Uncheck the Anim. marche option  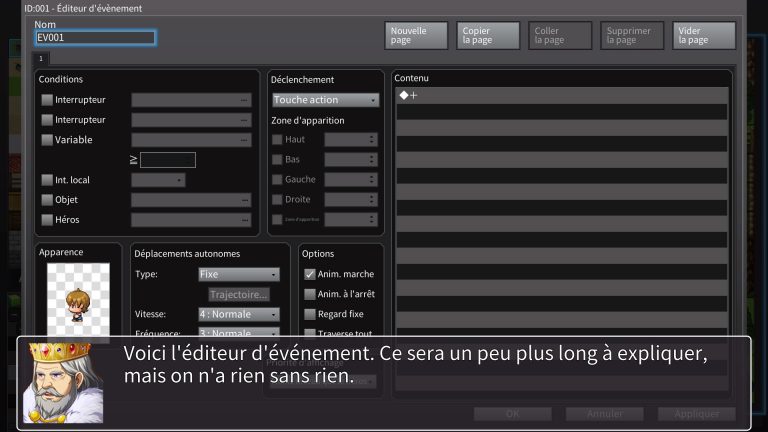(x=310, y=274)
